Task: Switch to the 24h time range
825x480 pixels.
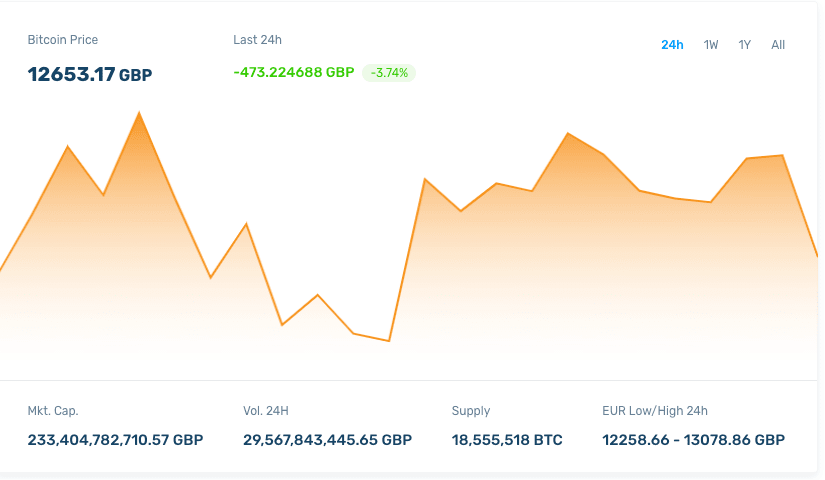Action: [x=672, y=45]
